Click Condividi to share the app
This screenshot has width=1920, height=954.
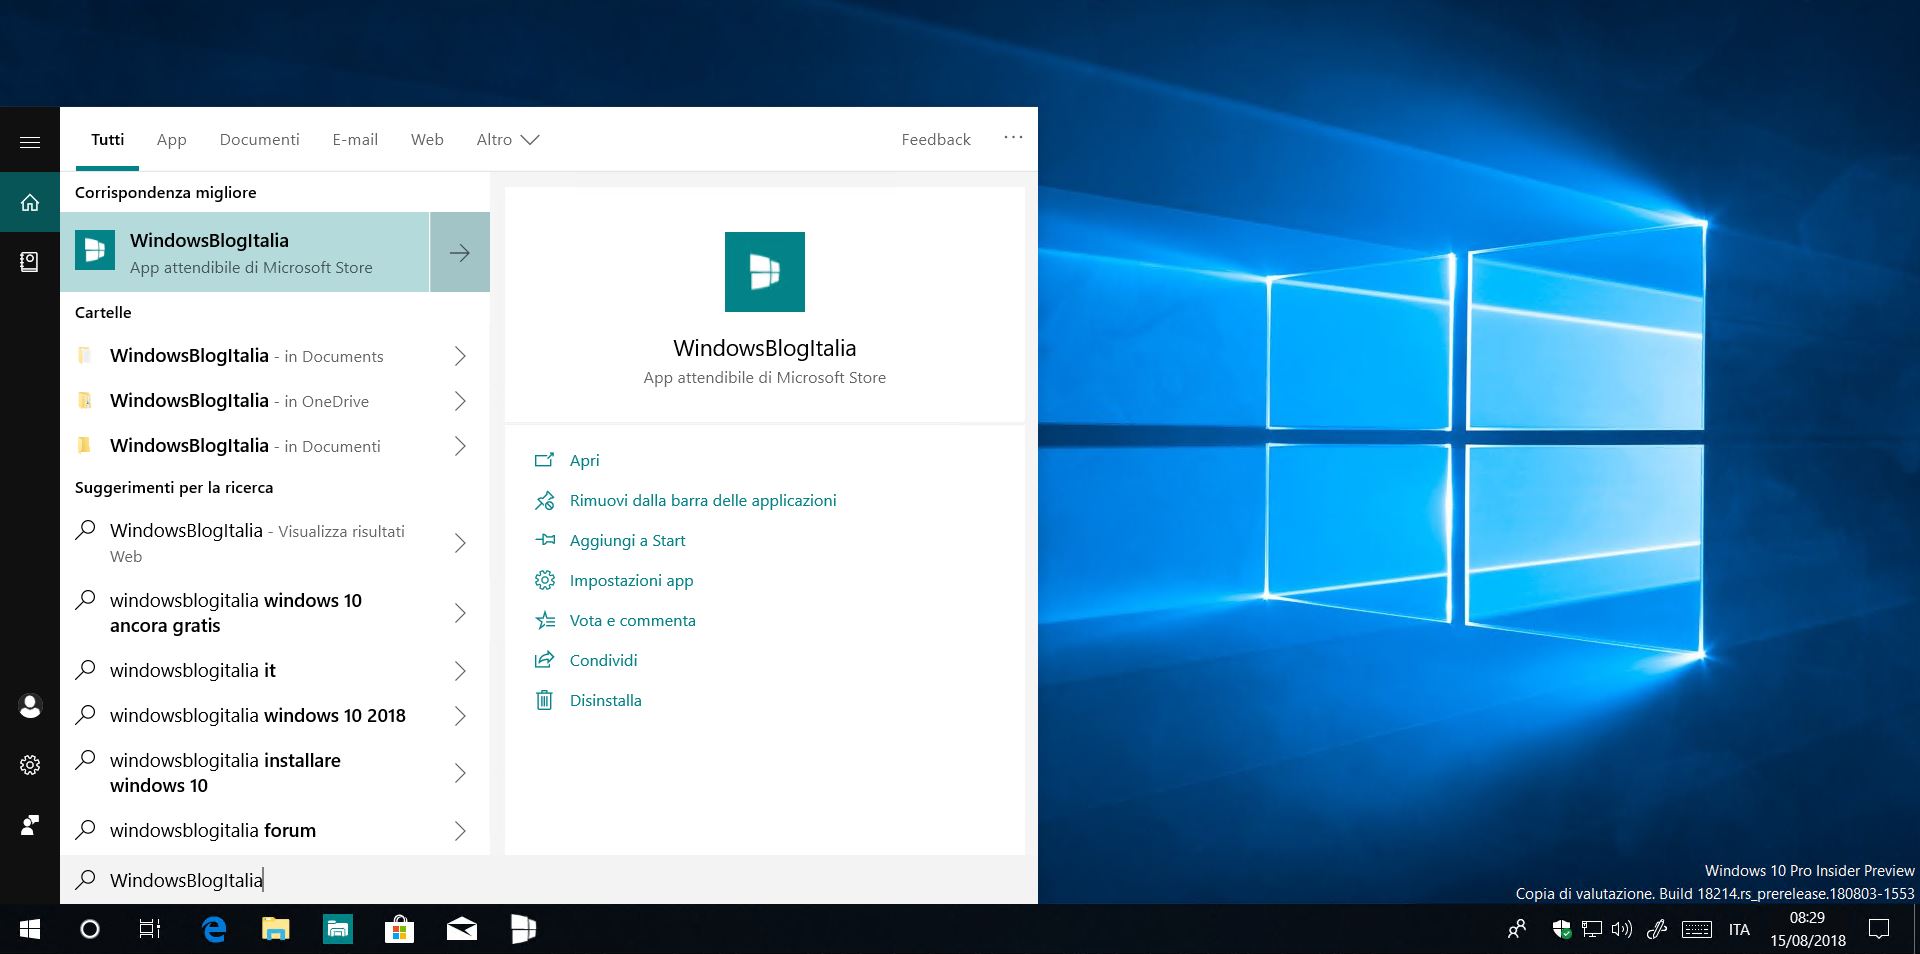(x=603, y=660)
